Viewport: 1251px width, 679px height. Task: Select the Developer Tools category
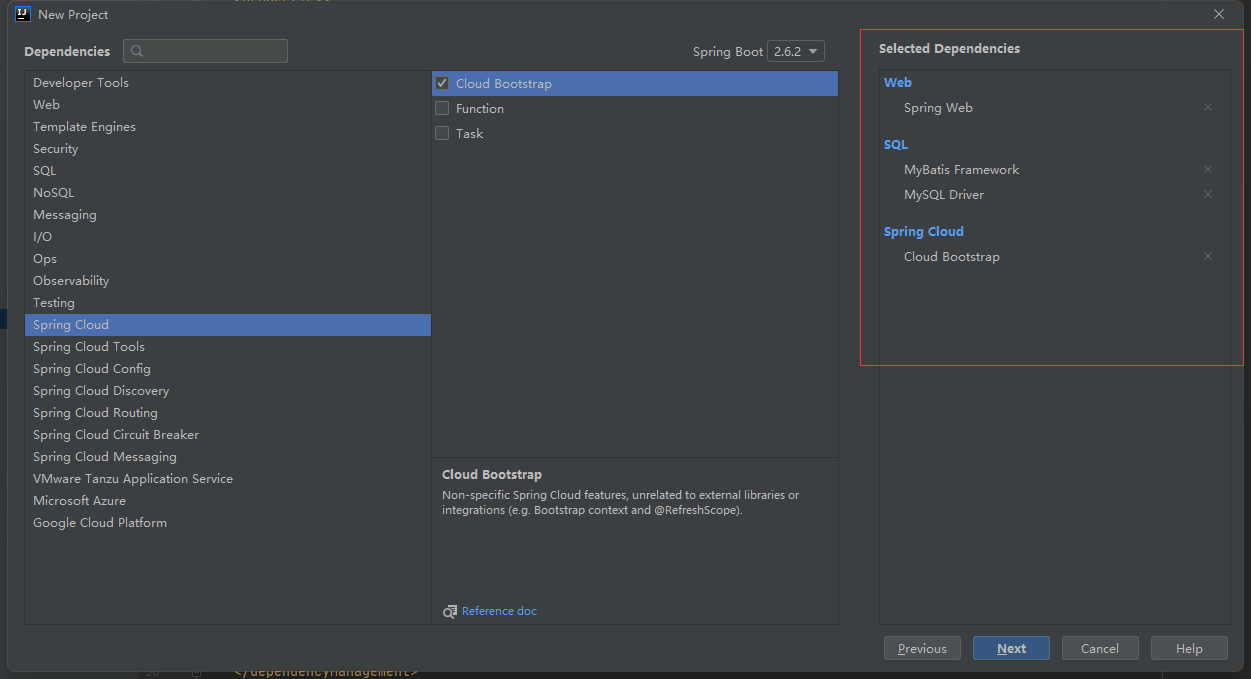coord(228,83)
